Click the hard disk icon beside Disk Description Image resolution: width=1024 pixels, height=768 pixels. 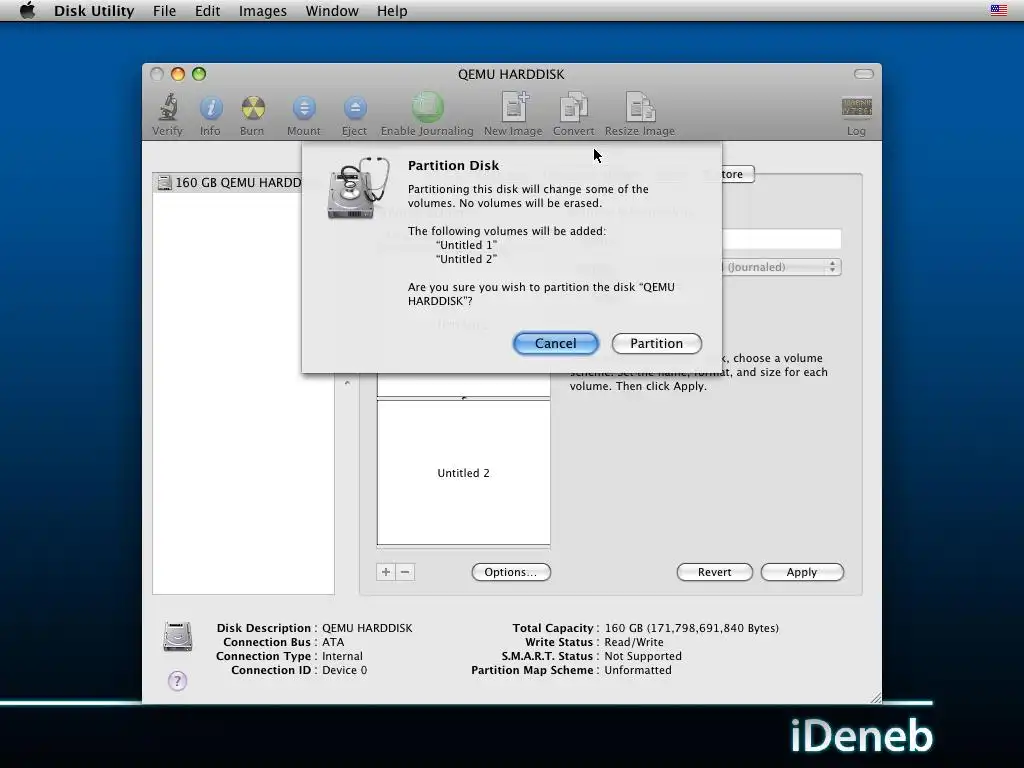coord(178,637)
